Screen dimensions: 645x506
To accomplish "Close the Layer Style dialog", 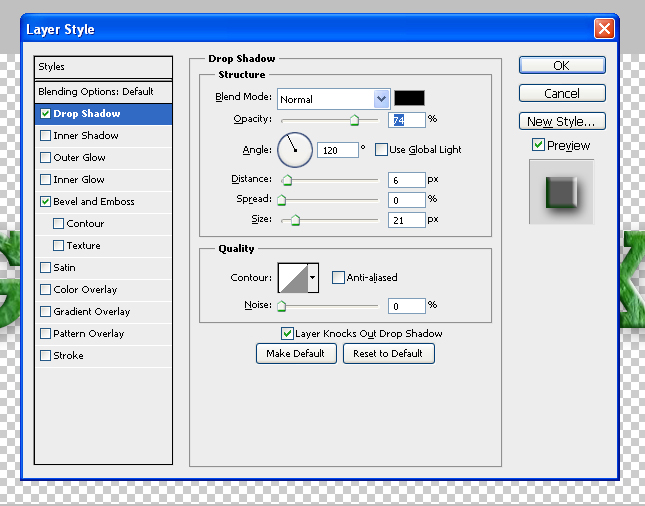I will 603,29.
